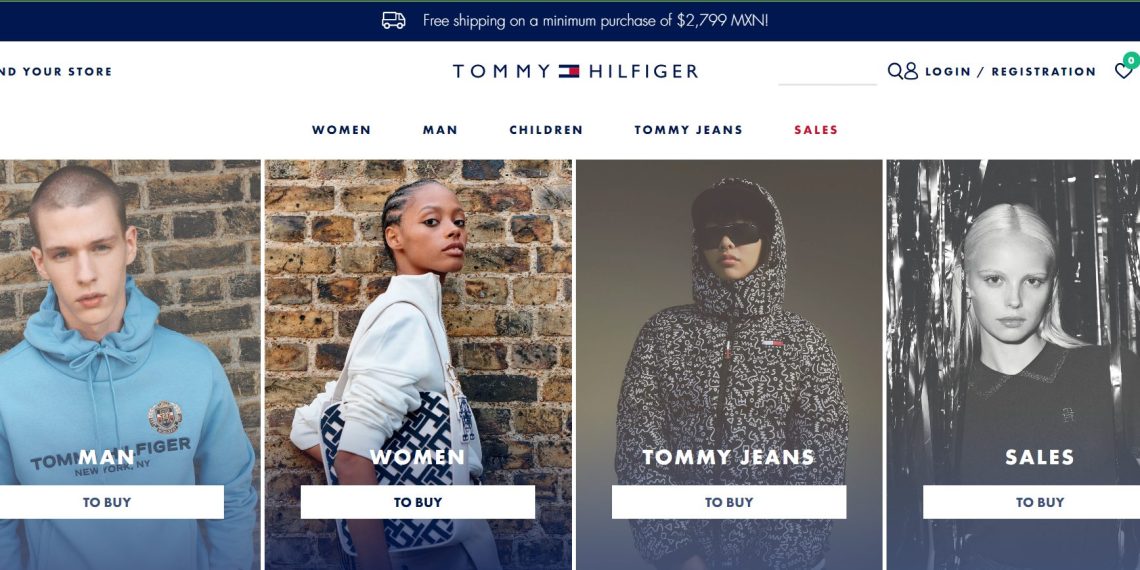The image size is (1140, 570).
Task: Click To Buy under Women
Action: [418, 502]
